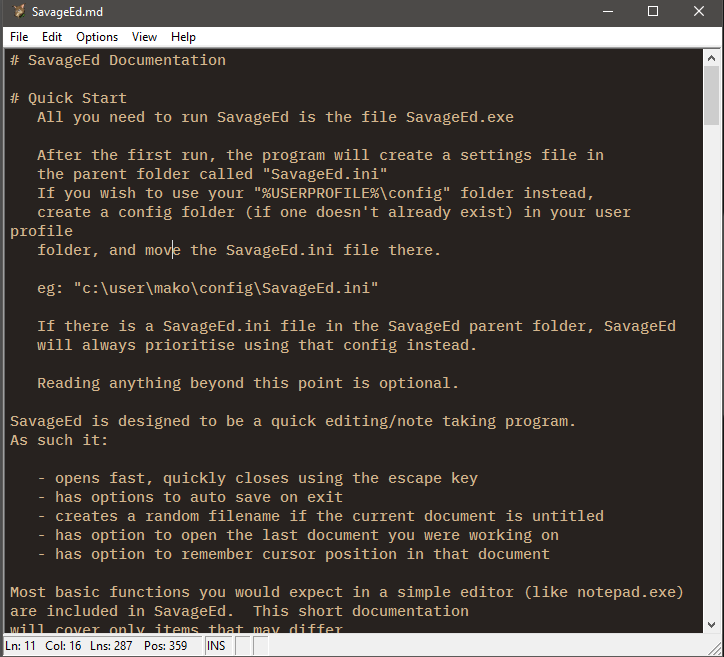
Task: Click the INS indicator in status bar
Action: point(216,645)
